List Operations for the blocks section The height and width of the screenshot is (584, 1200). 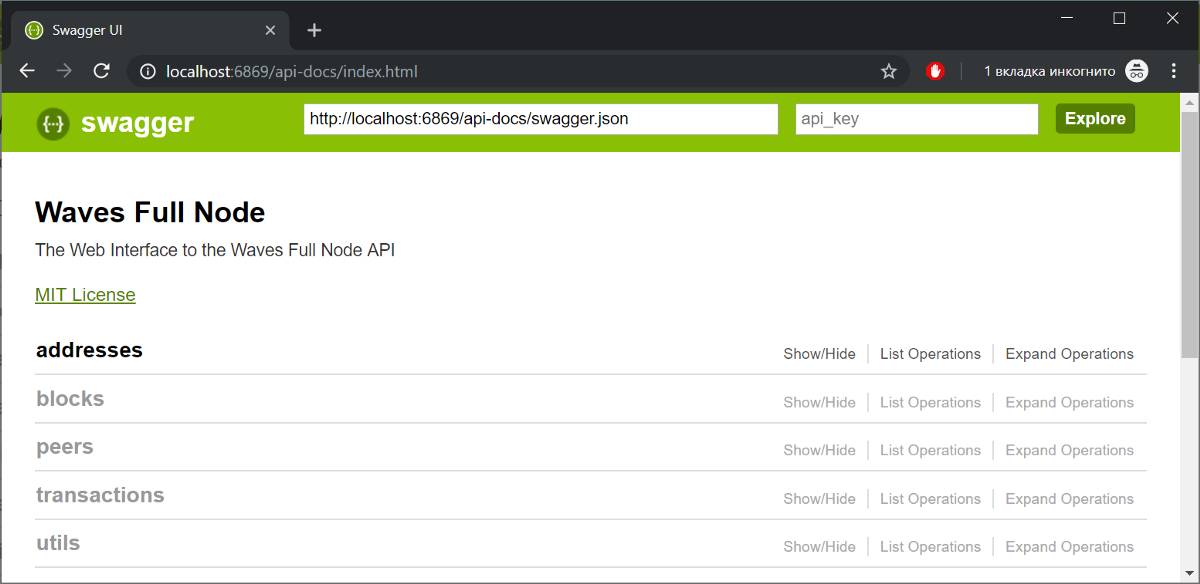[x=930, y=402]
